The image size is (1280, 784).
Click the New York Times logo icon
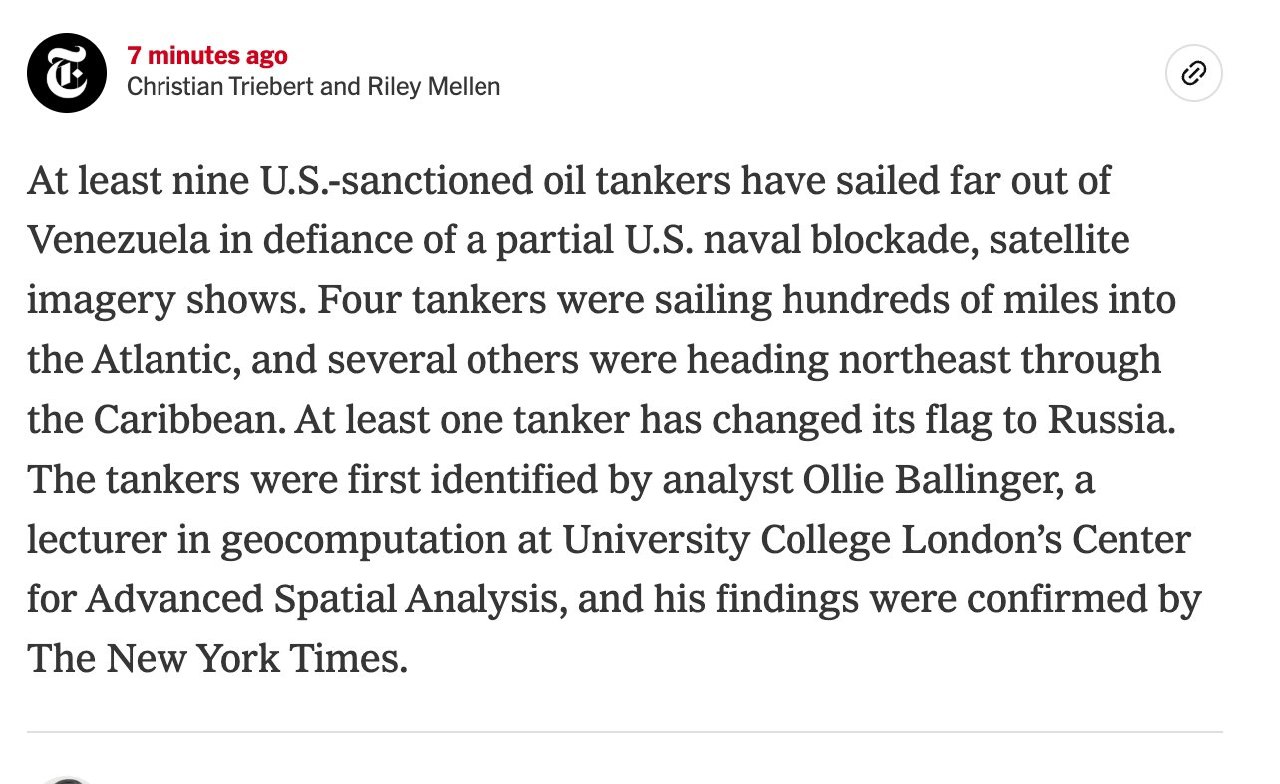point(67,73)
